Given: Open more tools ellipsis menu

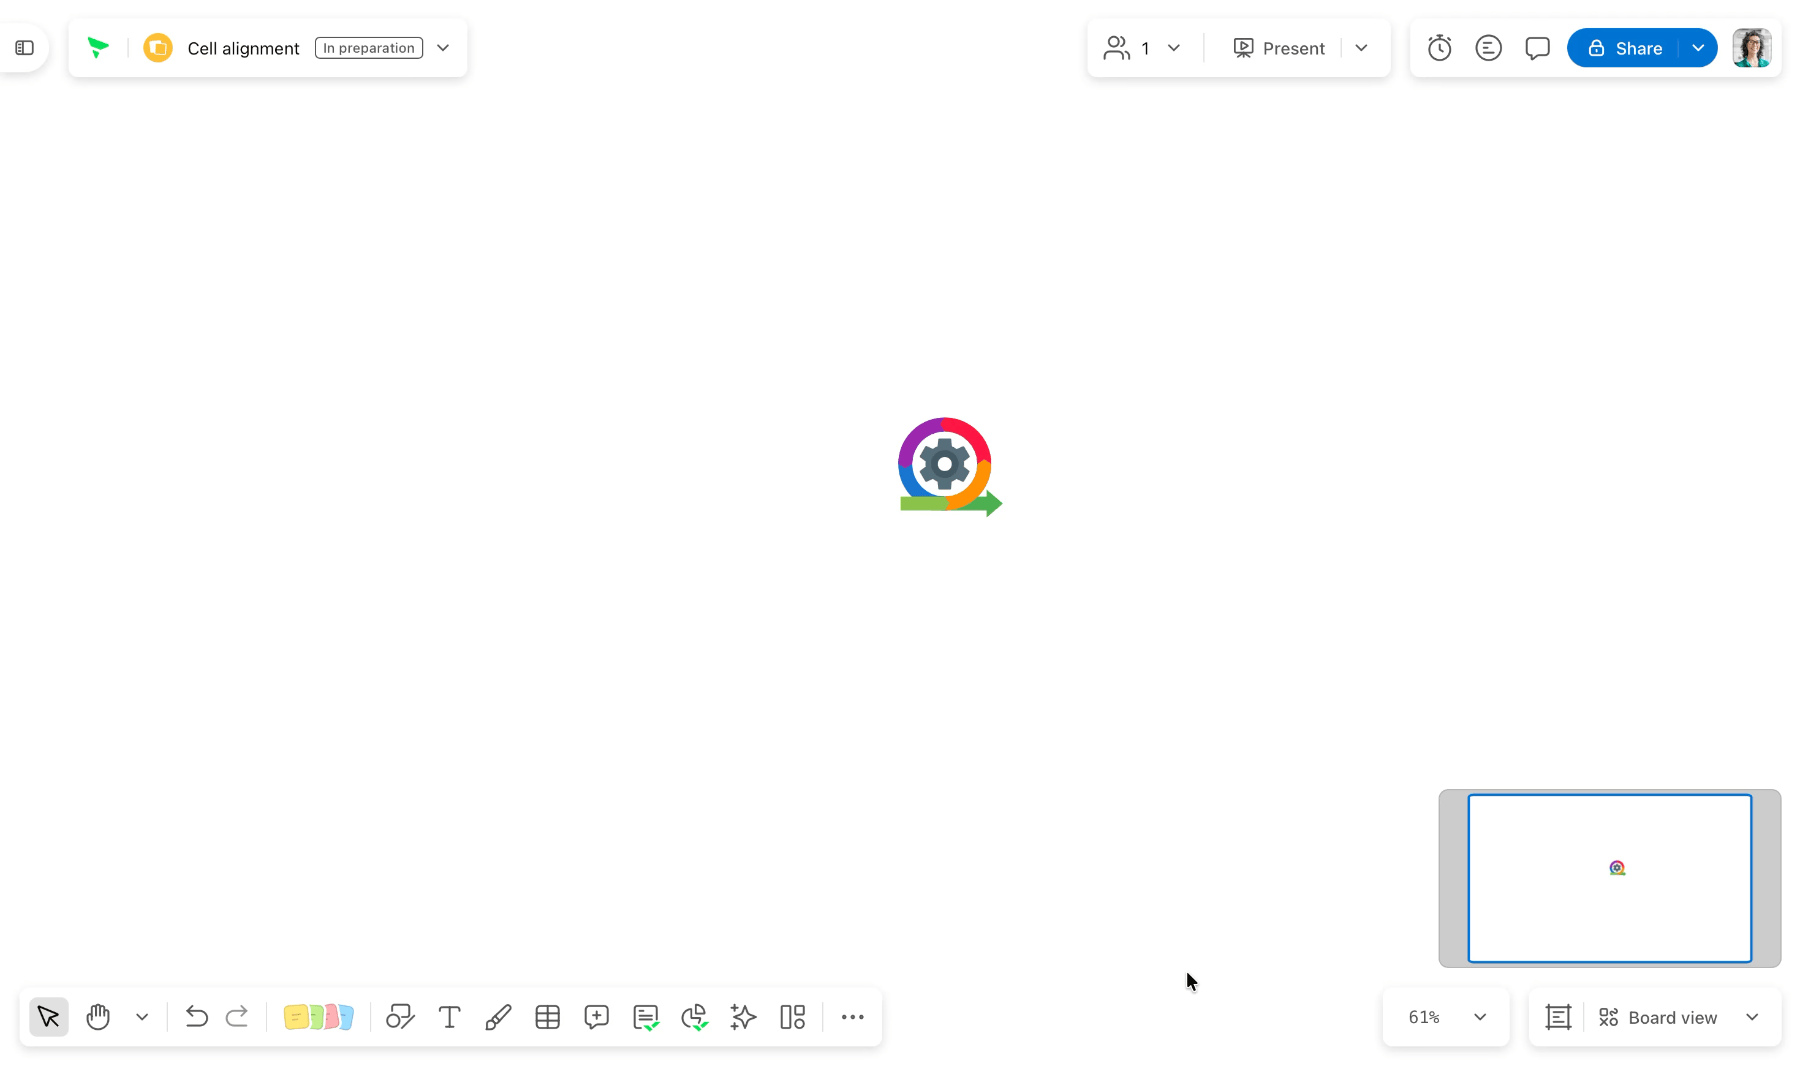Looking at the screenshot, I should pos(853,1017).
